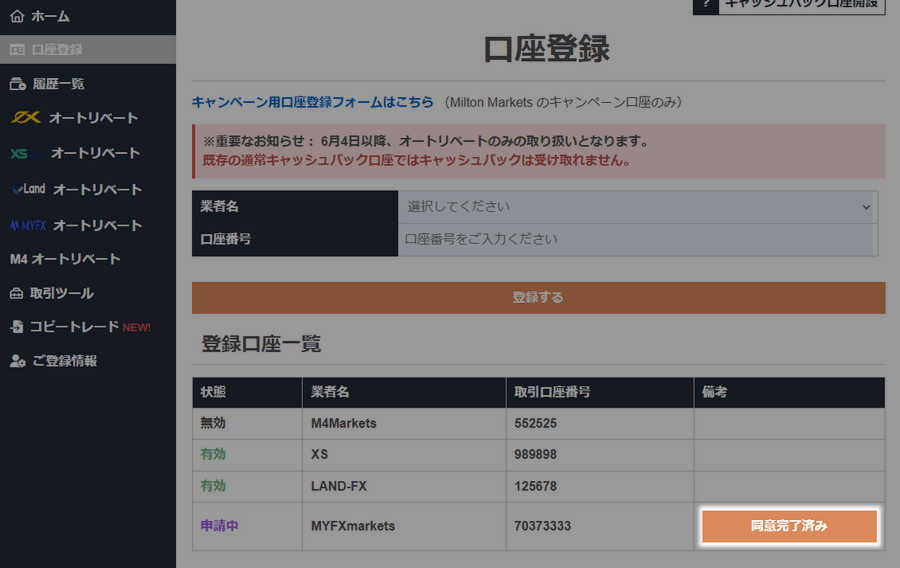Click the question mark help icon
This screenshot has width=900, height=568.
[x=706, y=5]
